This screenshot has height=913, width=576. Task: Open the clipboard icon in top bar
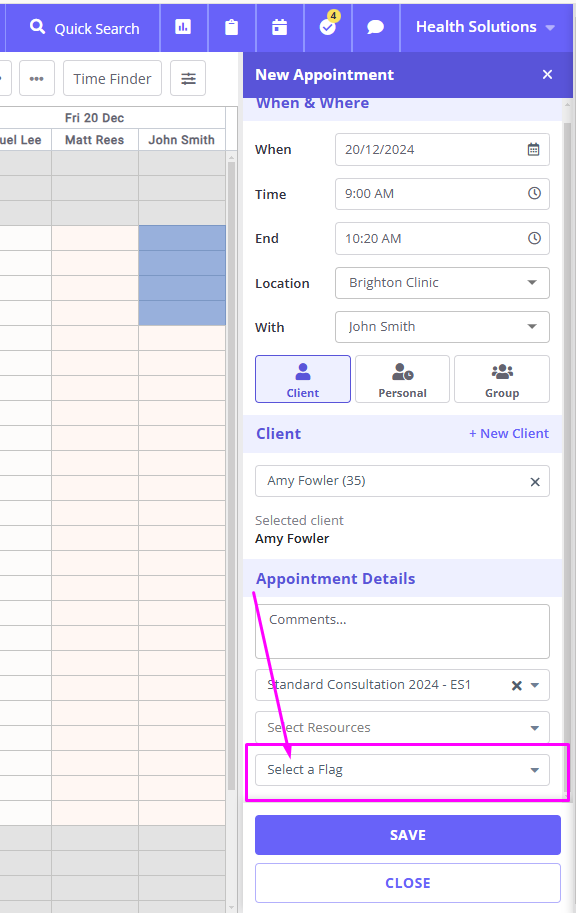point(231,27)
